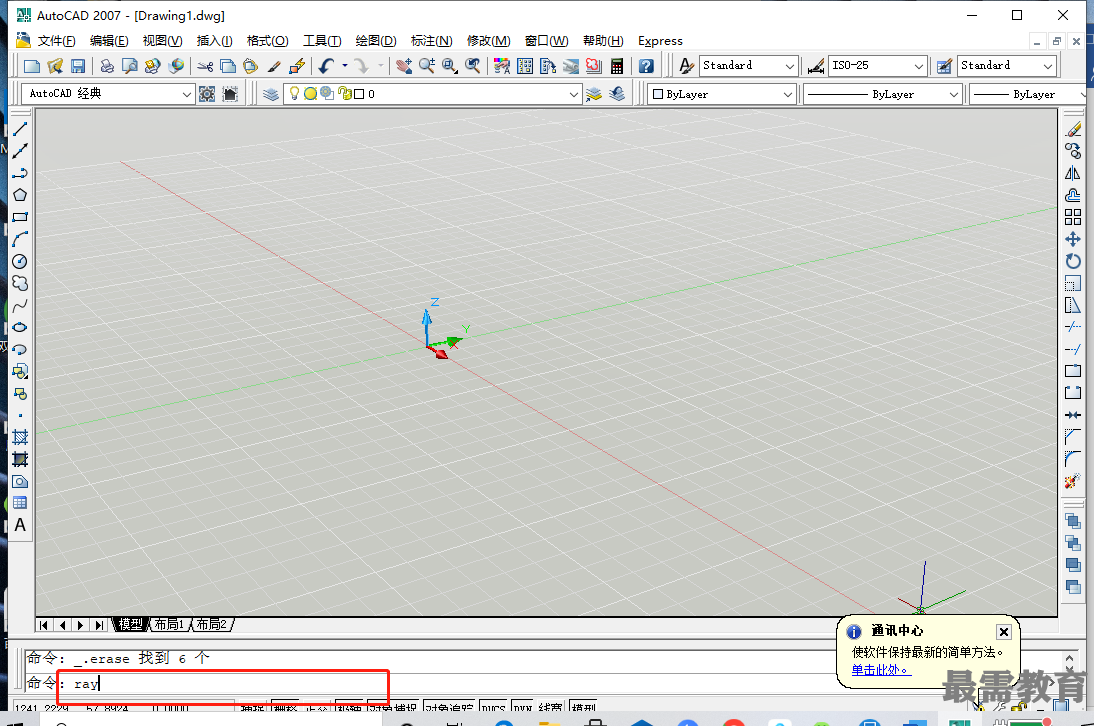Viewport: 1094px width, 726px height.
Task: Select the Multiline Text (A) tool
Action: tap(20, 525)
